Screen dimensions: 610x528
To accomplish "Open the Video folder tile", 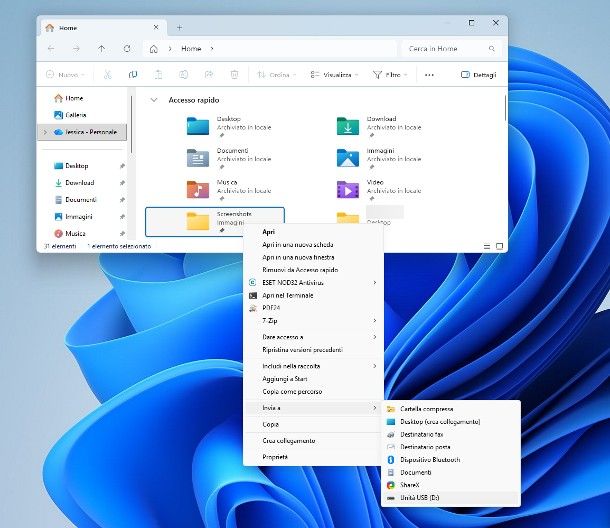I will pyautogui.click(x=379, y=189).
